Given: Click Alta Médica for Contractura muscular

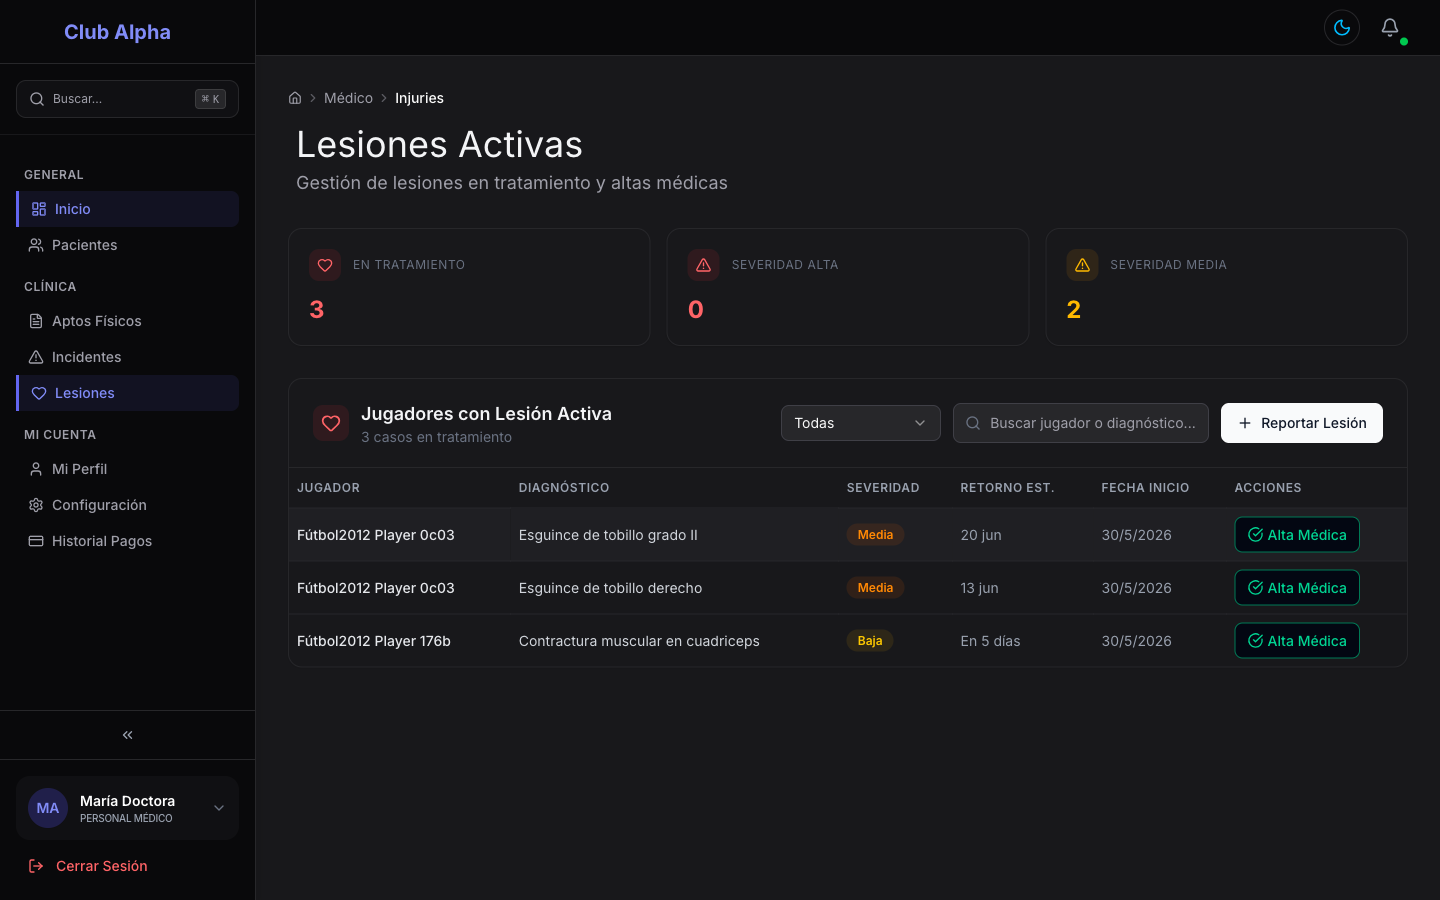Looking at the screenshot, I should (1297, 641).
